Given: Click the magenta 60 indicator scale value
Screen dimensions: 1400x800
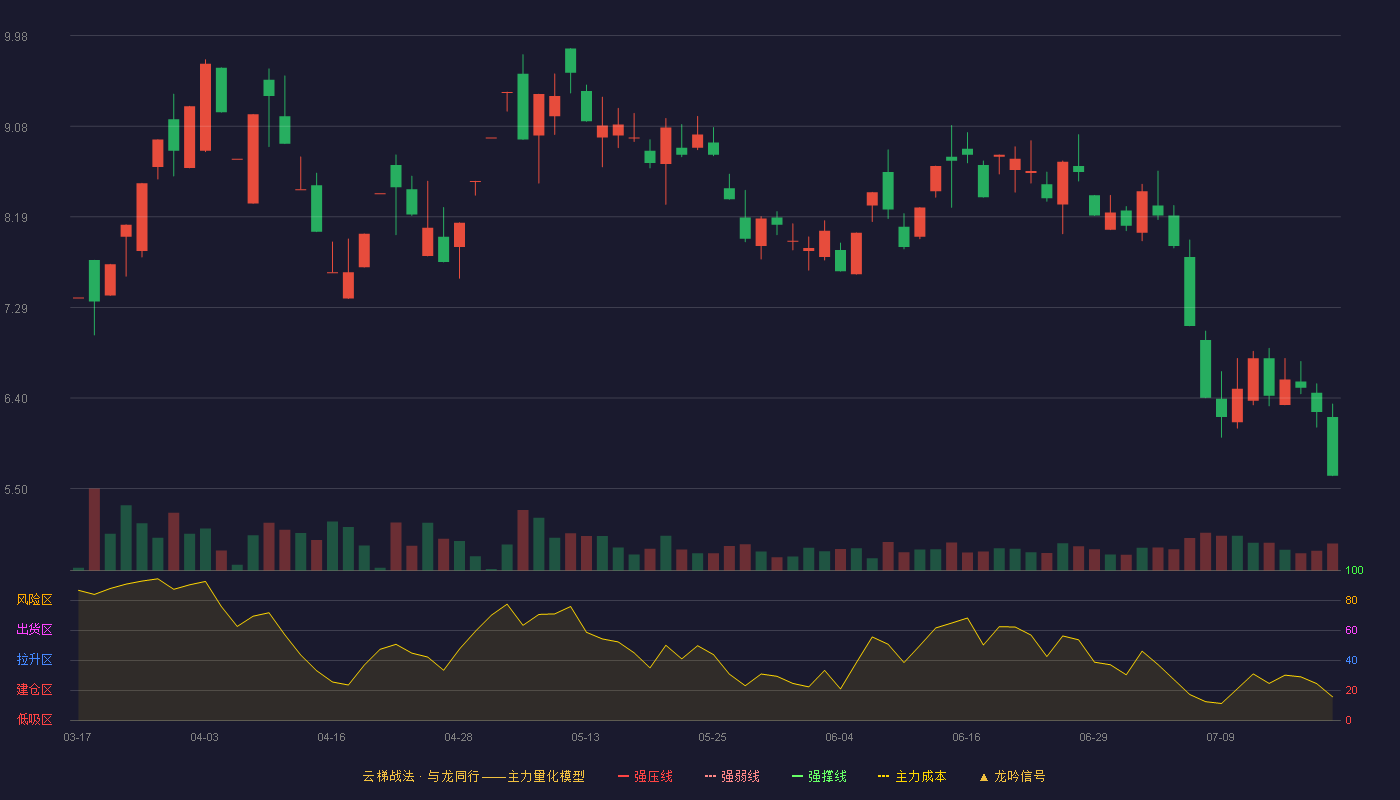Looking at the screenshot, I should coord(1351,630).
